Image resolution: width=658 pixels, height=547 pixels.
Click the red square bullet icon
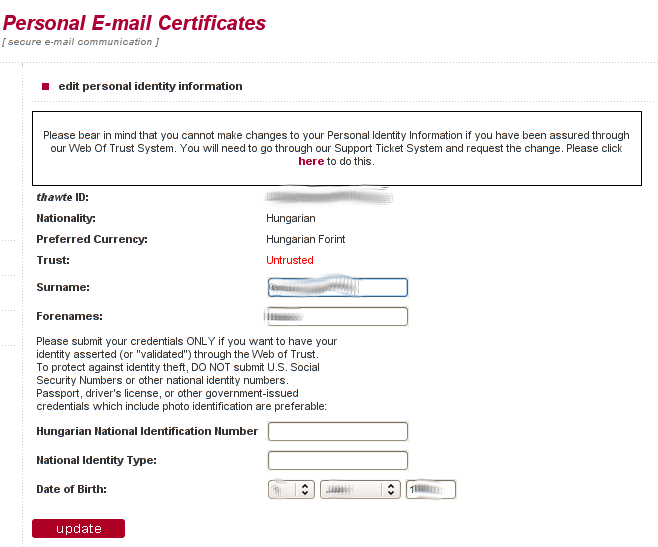pyautogui.click(x=45, y=86)
